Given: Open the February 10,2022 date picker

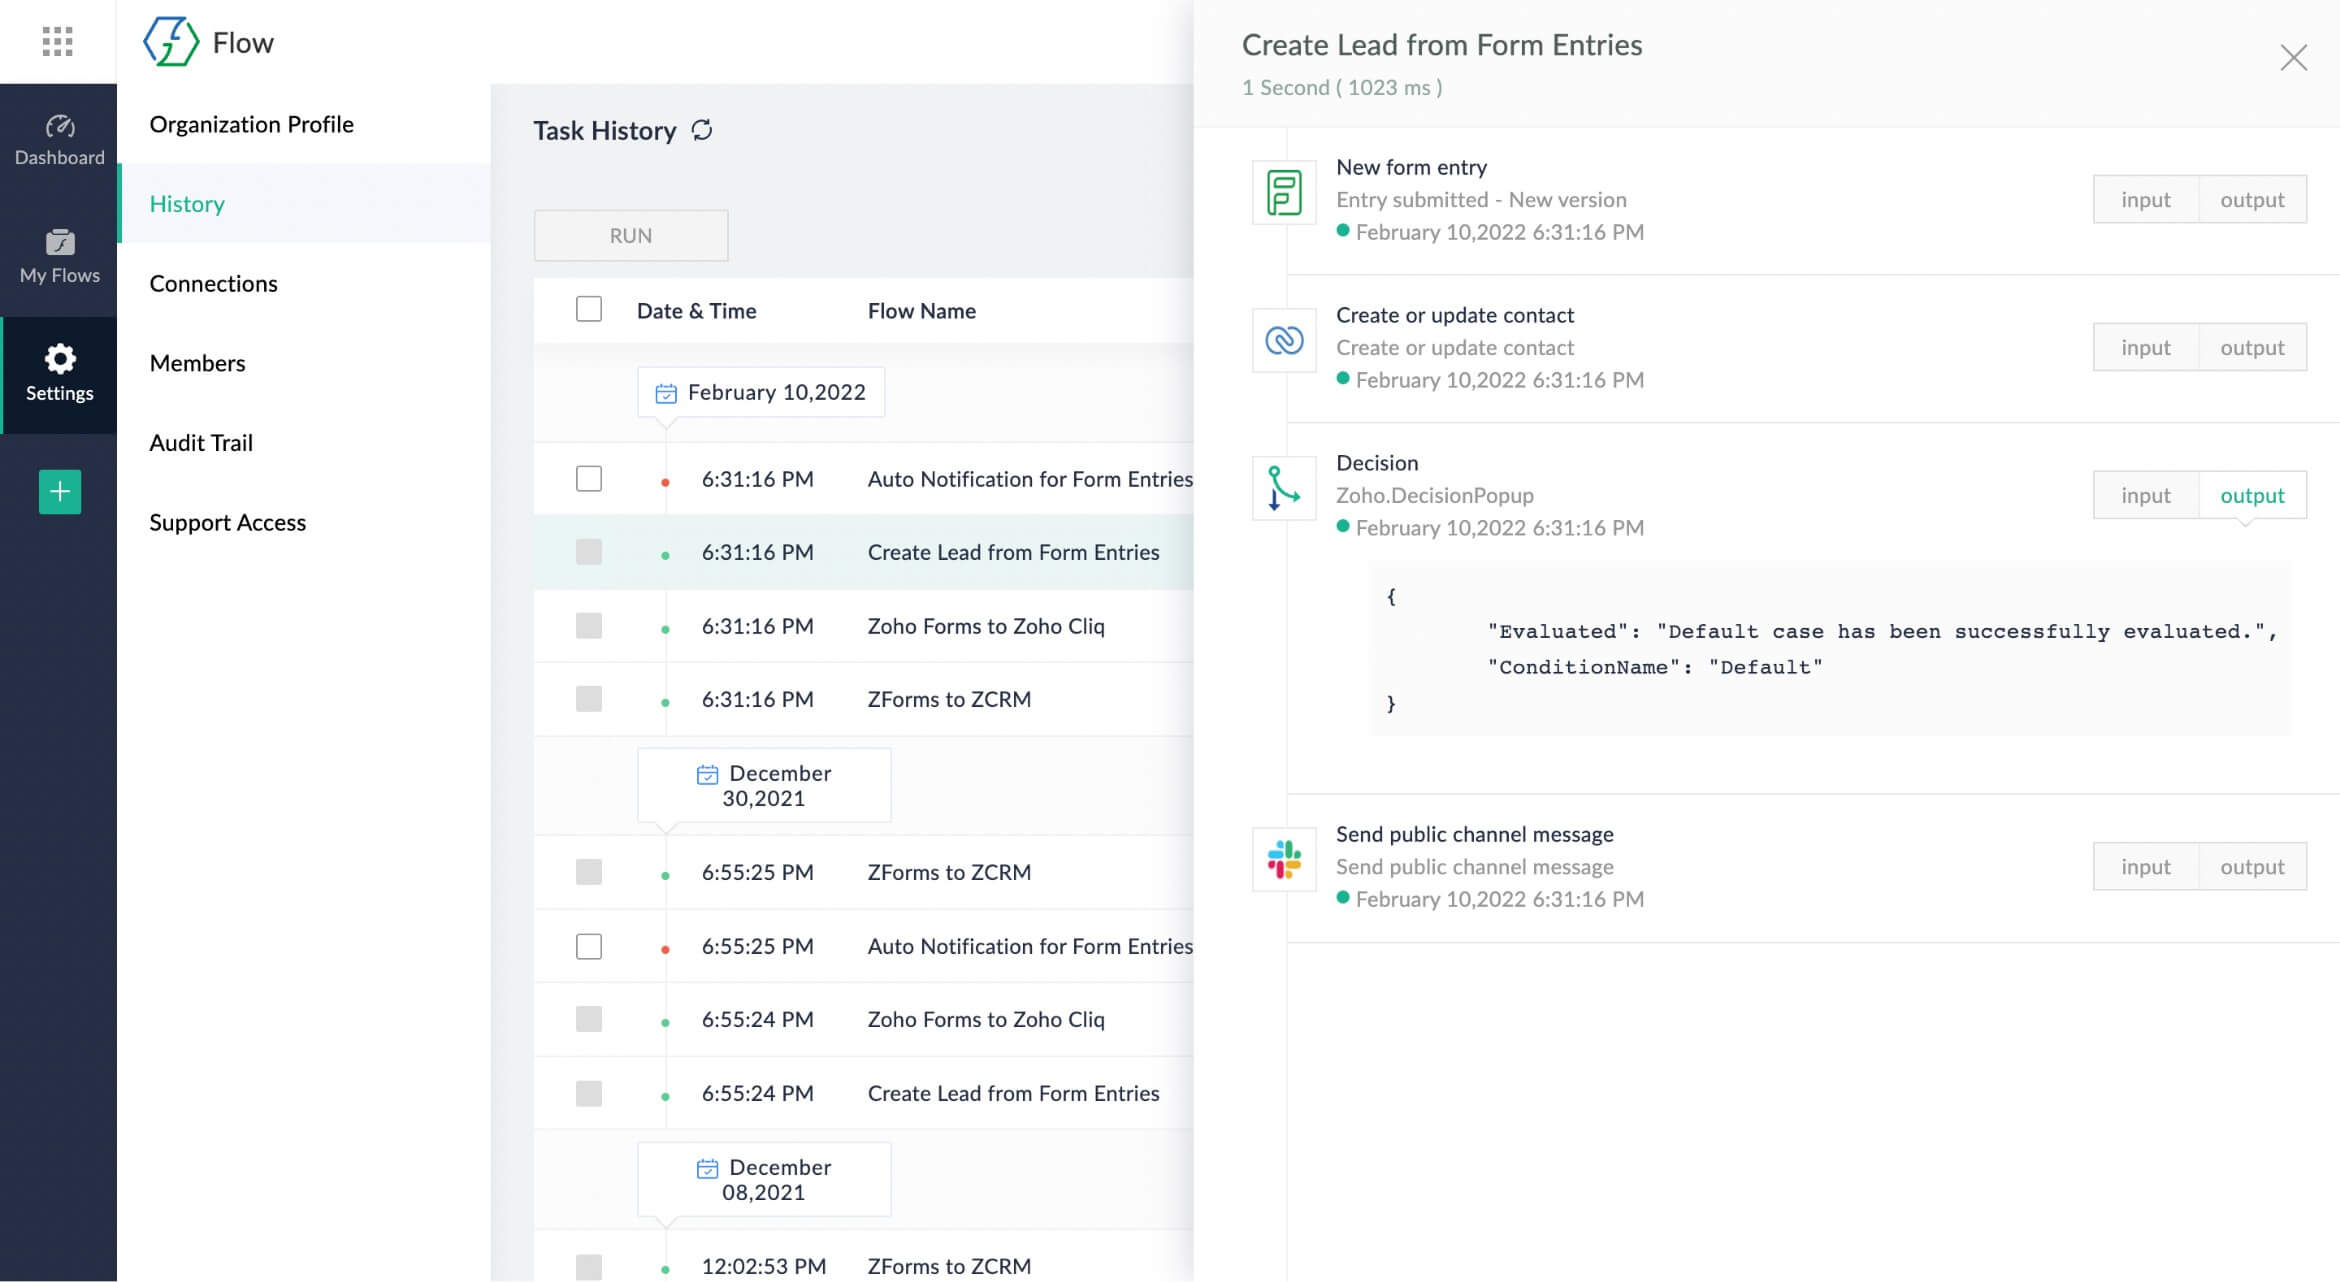Looking at the screenshot, I should (x=761, y=392).
